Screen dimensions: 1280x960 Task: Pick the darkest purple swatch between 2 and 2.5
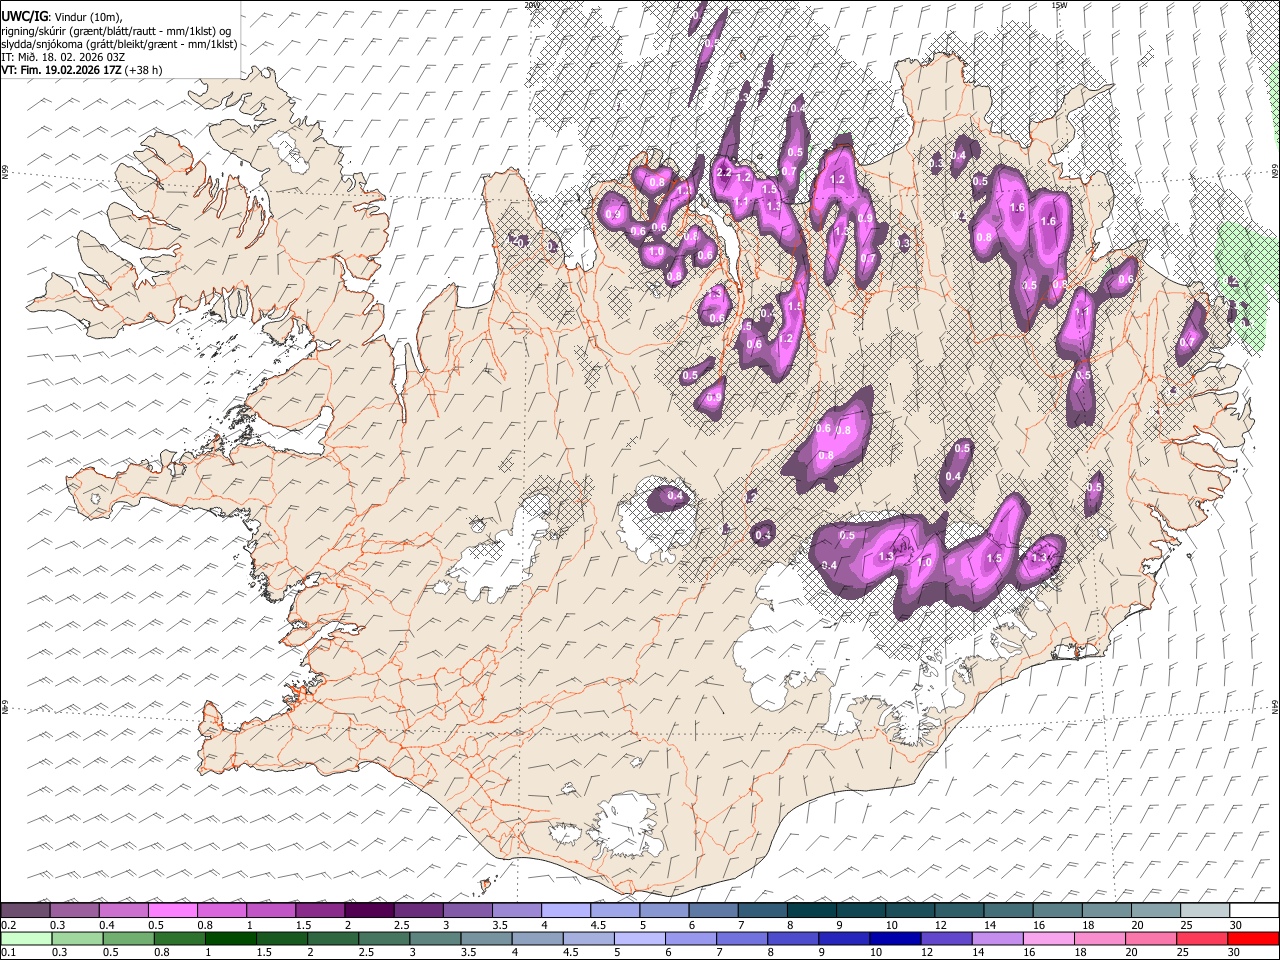tap(369, 910)
